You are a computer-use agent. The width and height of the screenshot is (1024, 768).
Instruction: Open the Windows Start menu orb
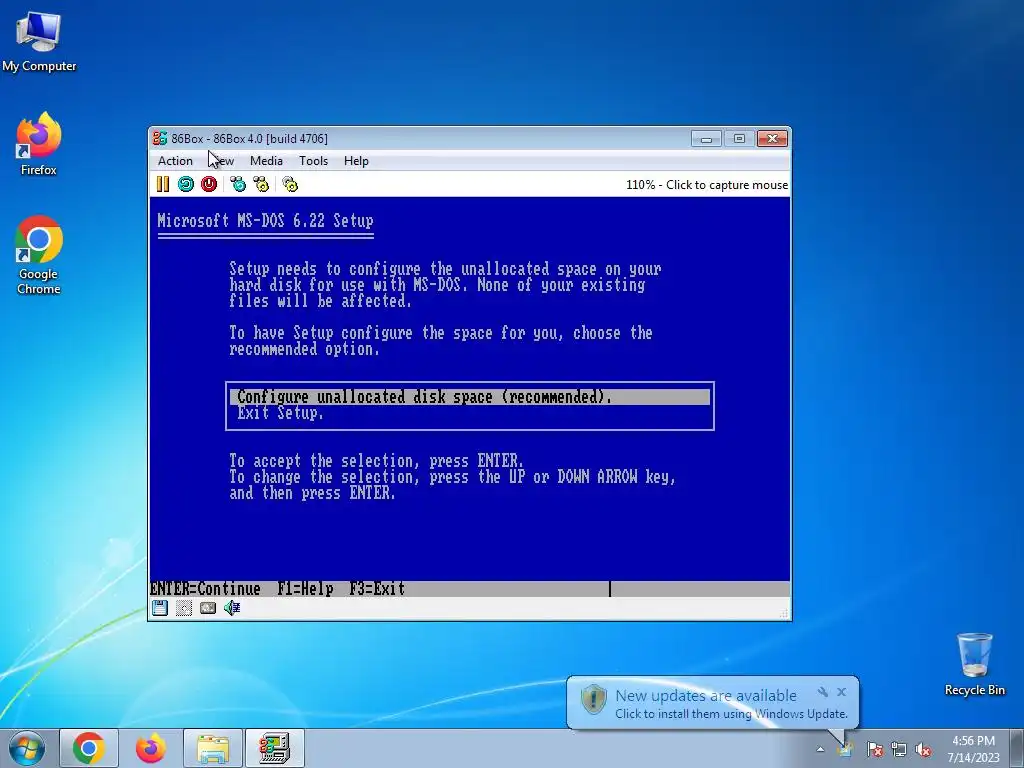pyautogui.click(x=27, y=748)
